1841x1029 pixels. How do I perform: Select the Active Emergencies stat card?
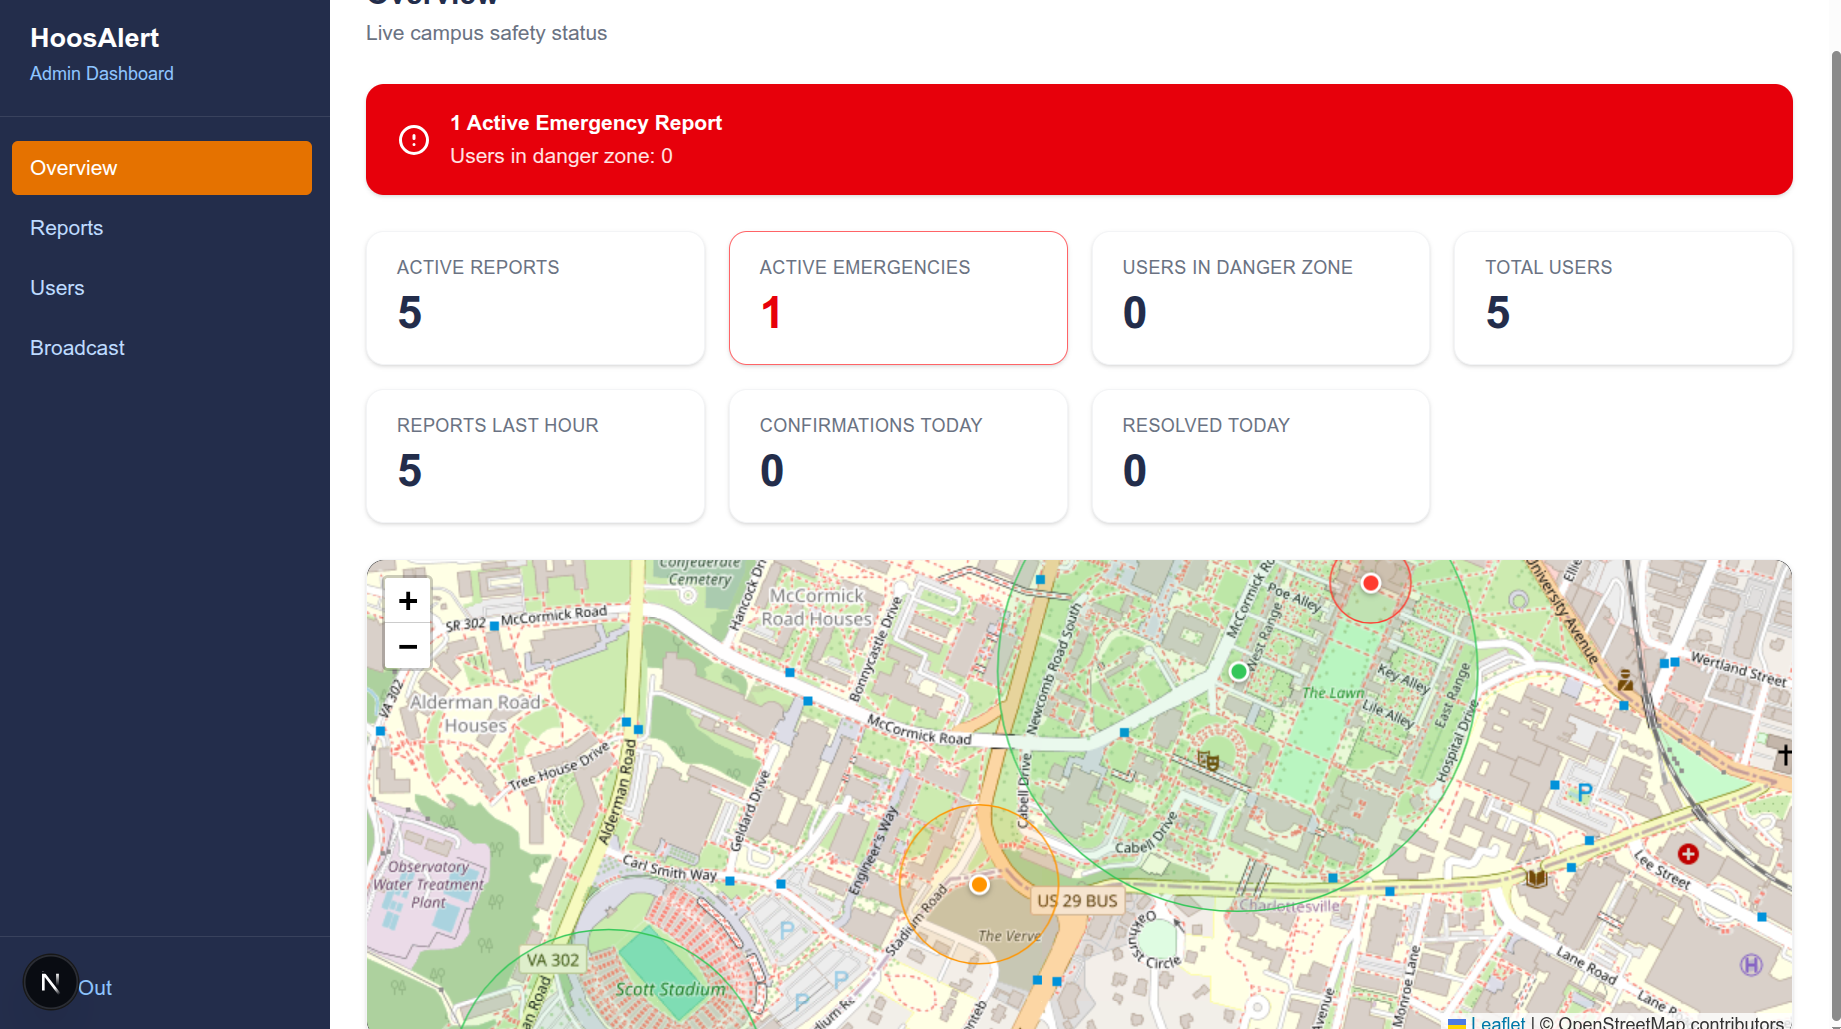(x=898, y=298)
